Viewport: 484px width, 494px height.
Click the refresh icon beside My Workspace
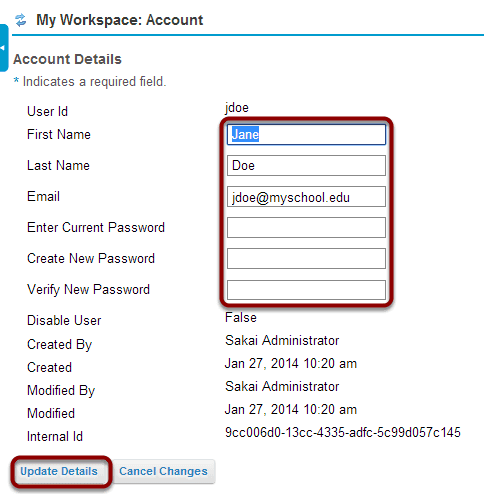(x=21, y=20)
